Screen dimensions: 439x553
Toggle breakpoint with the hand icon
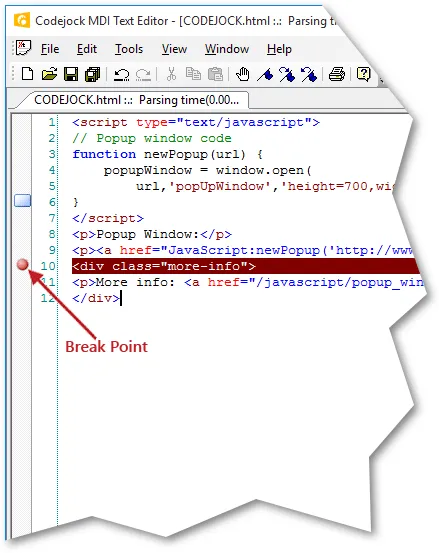click(243, 74)
